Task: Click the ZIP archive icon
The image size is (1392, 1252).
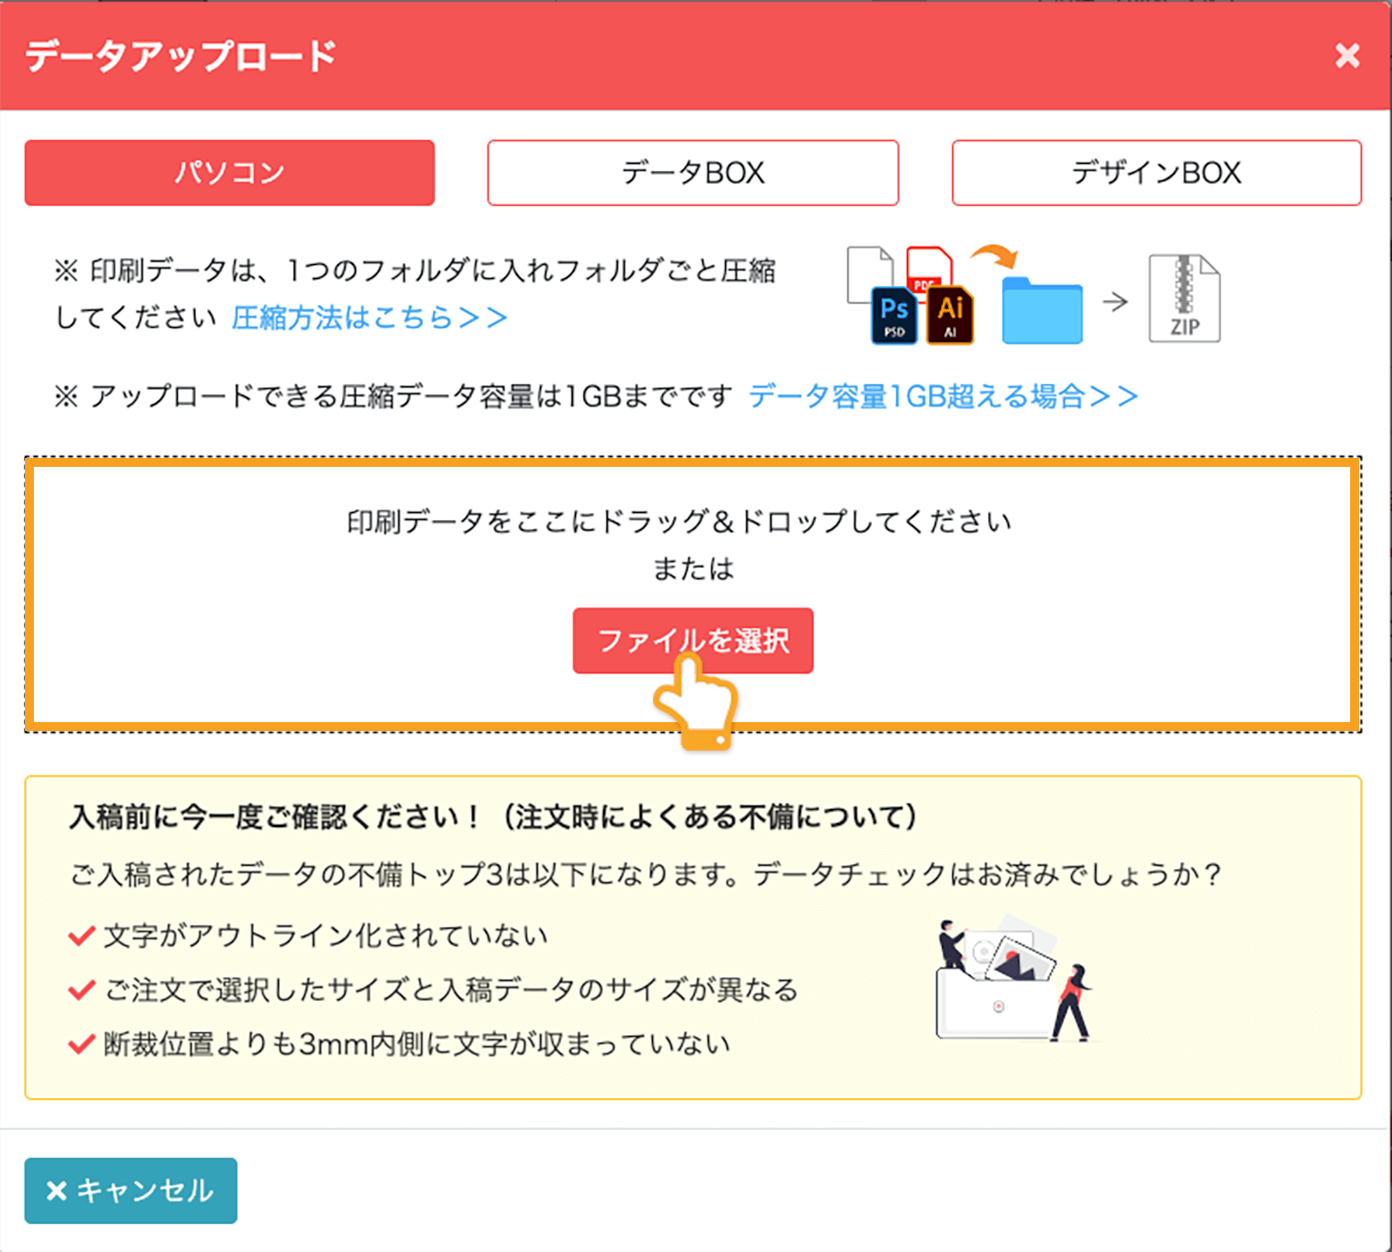Action: click(1185, 298)
